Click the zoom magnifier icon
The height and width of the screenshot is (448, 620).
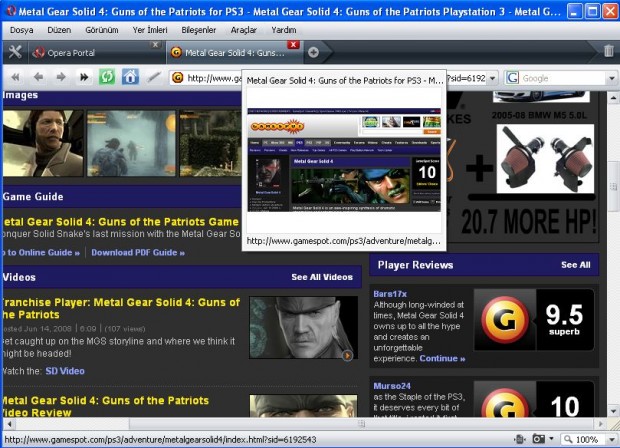tap(568, 439)
